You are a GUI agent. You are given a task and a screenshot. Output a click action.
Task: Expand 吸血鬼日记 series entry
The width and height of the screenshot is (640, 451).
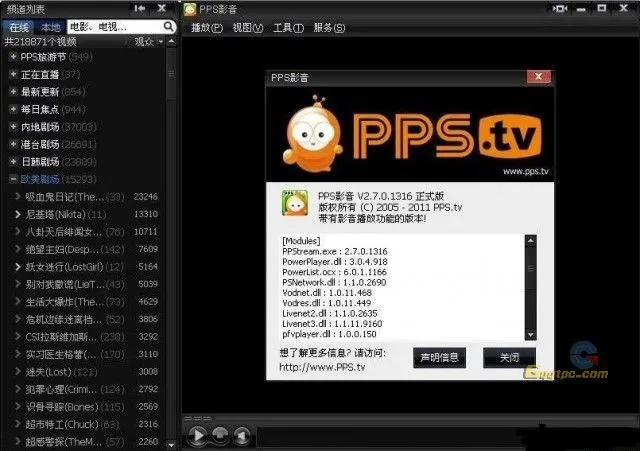(x=18, y=197)
